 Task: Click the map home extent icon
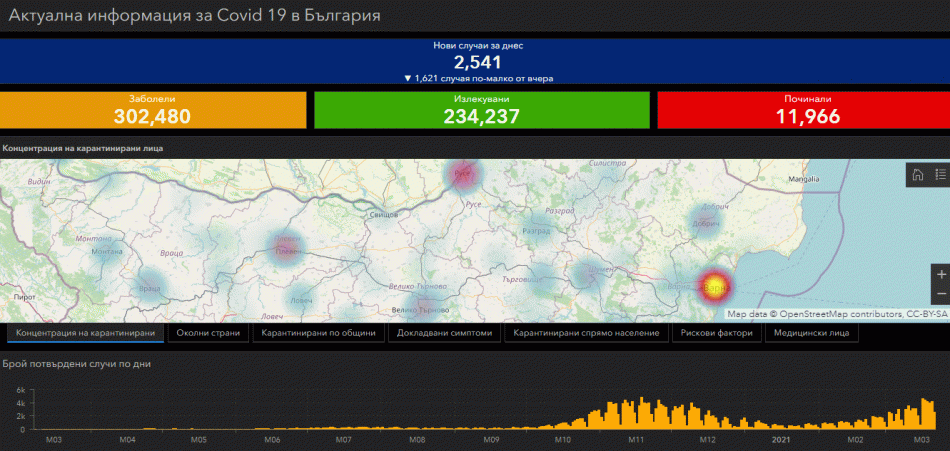tap(917, 176)
